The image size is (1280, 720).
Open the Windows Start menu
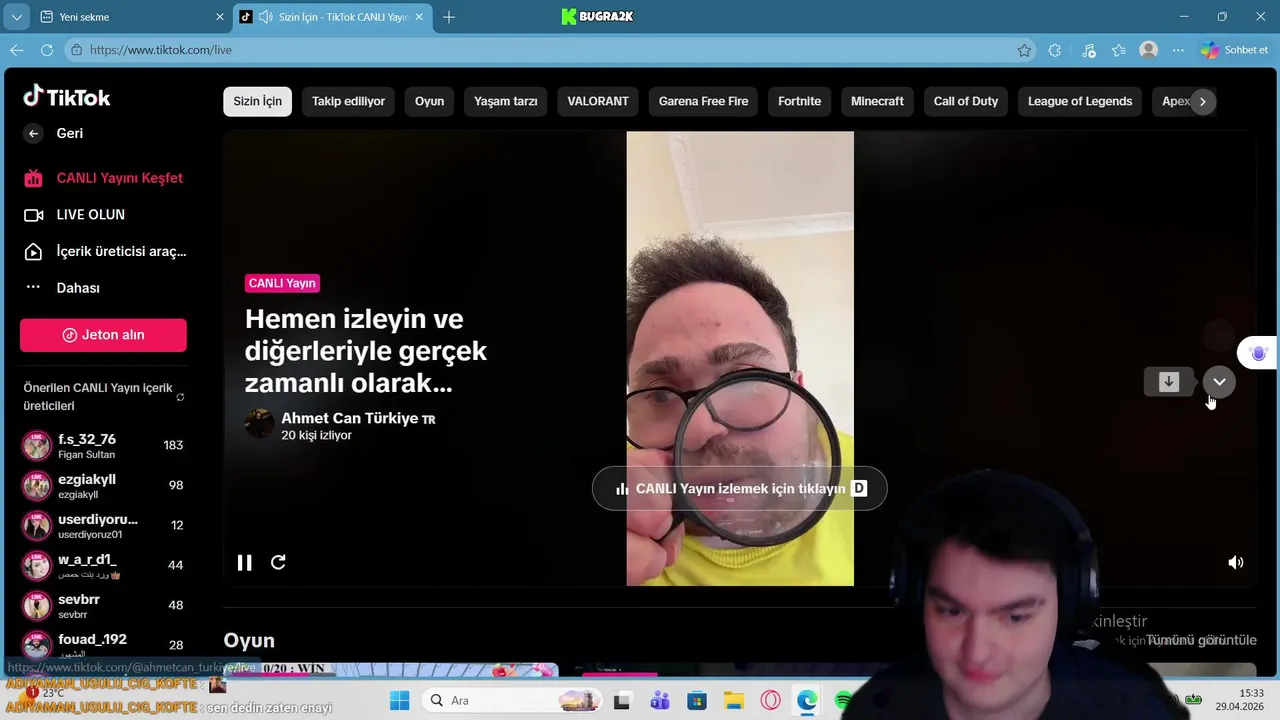[399, 701]
